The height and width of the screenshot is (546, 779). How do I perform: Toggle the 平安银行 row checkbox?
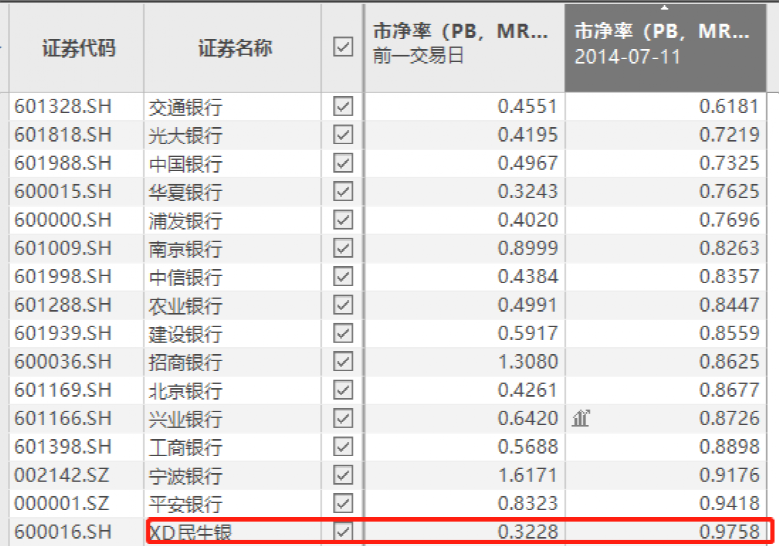(343, 503)
